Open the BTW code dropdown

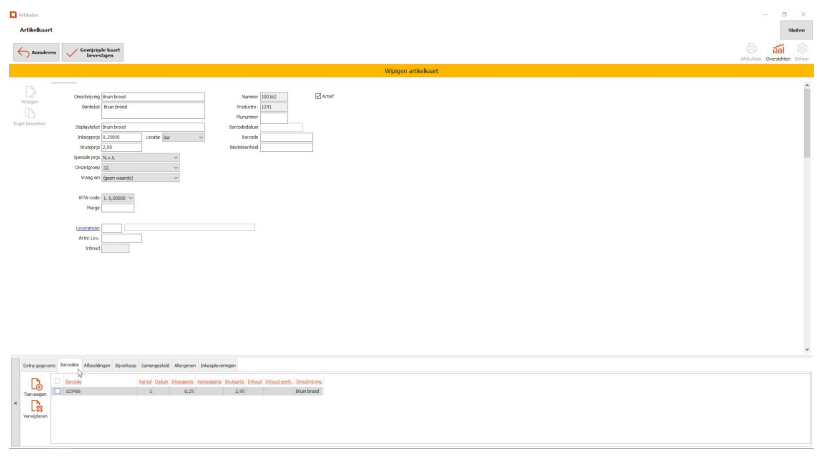coord(130,198)
